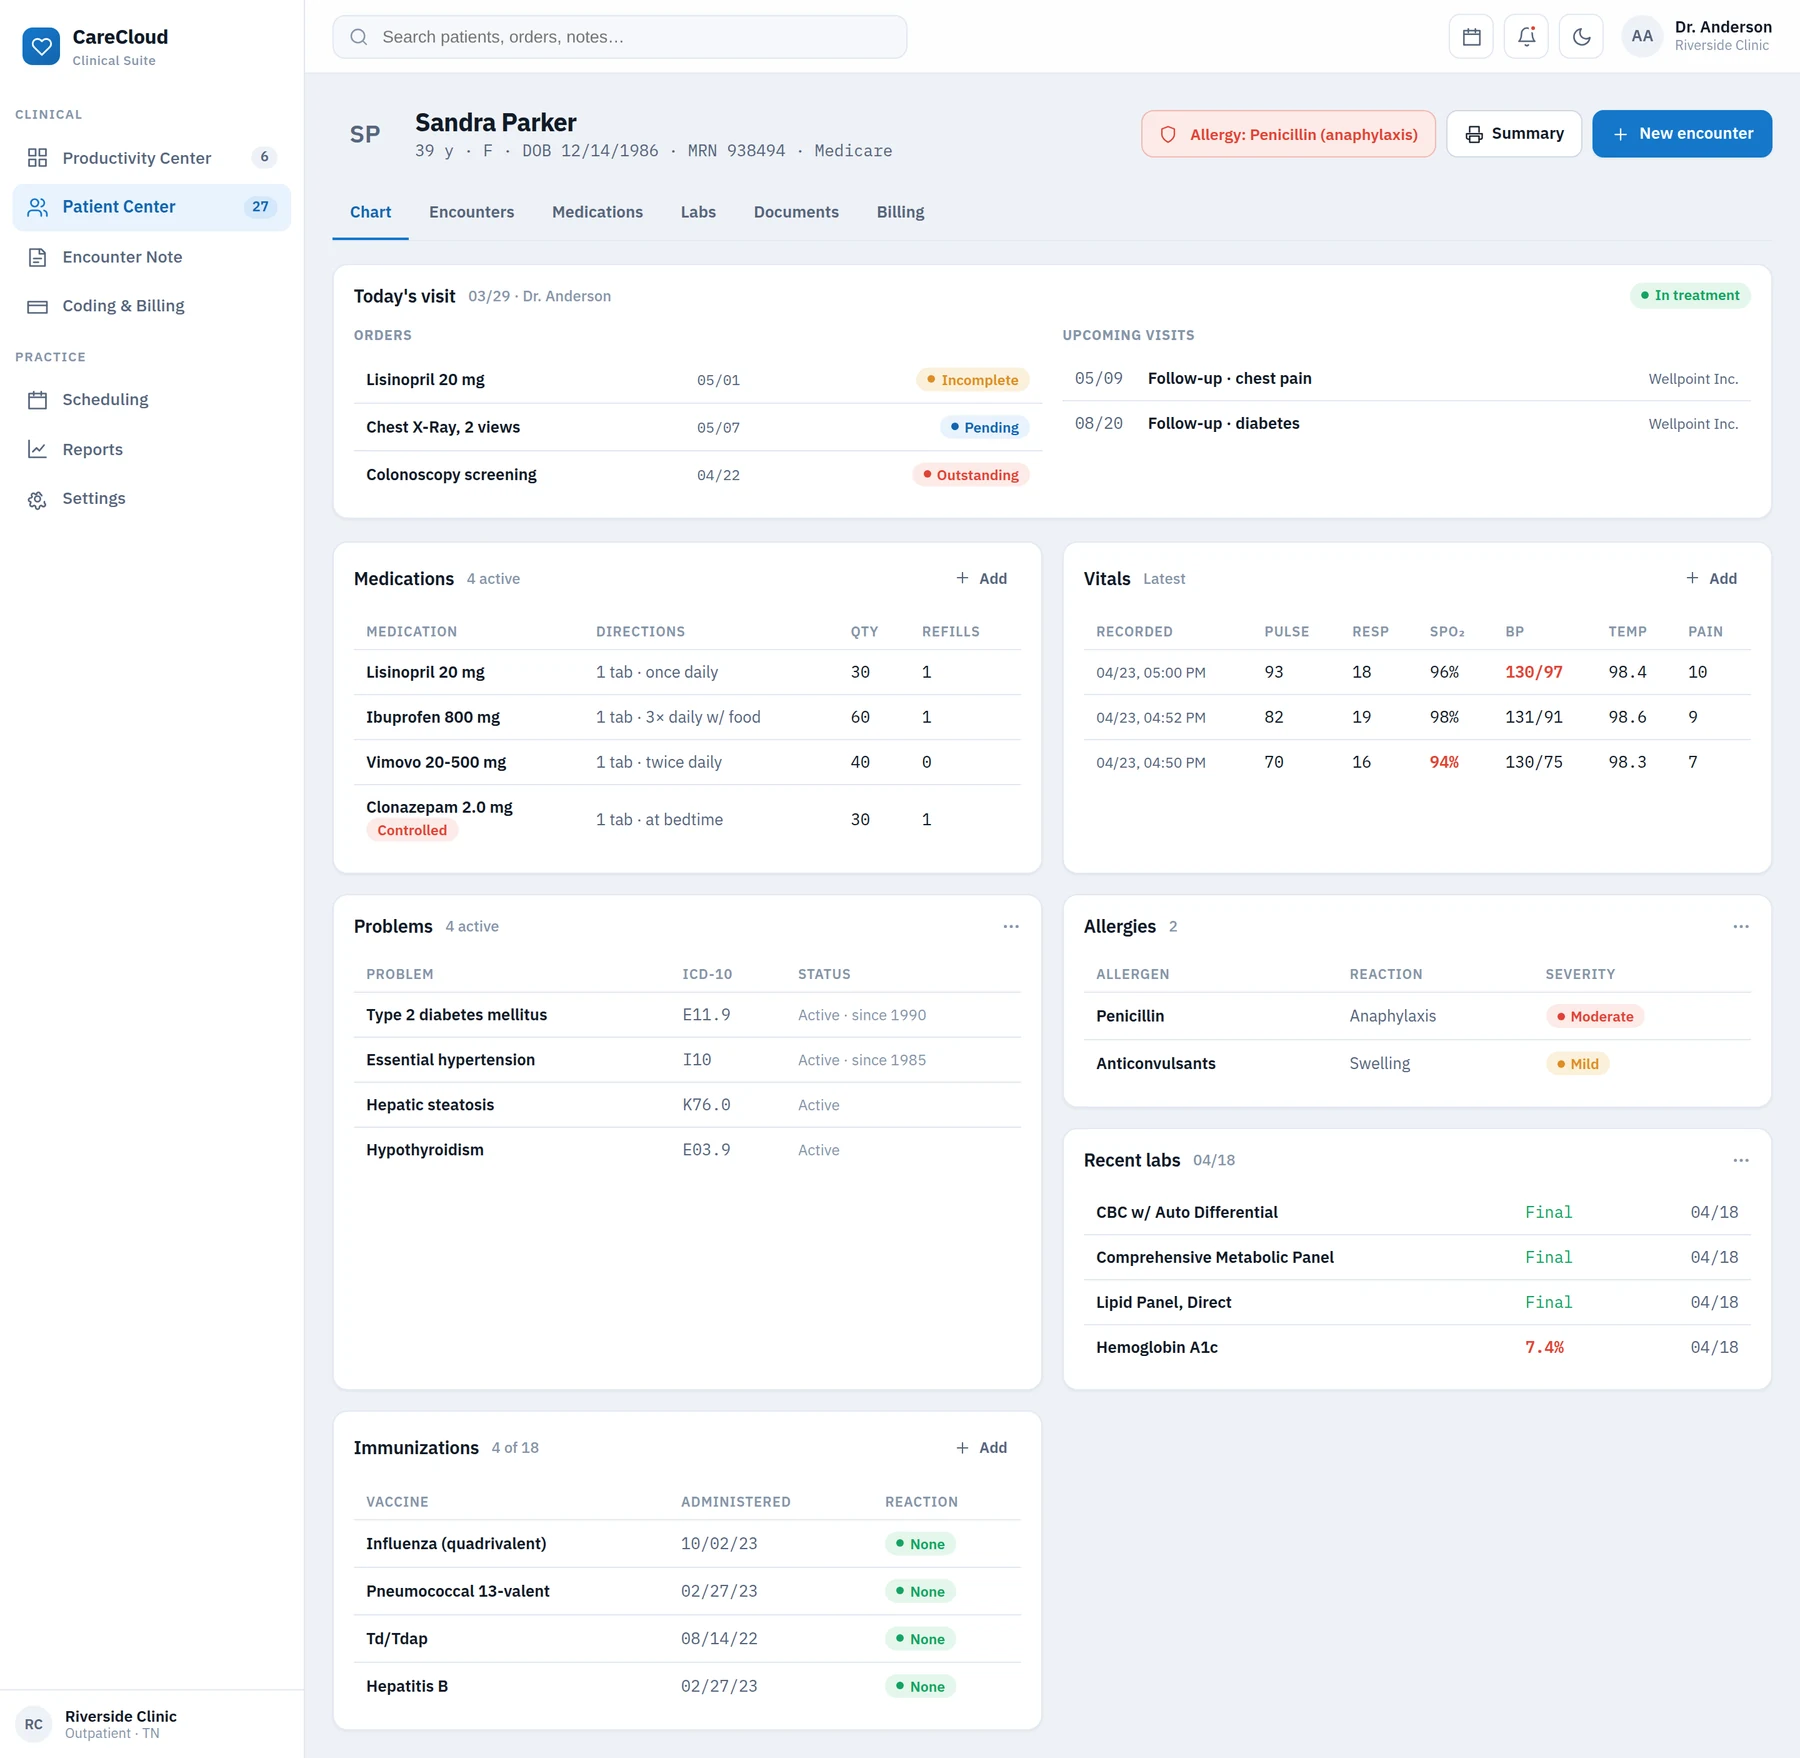Go to the Billing tab

coord(900,212)
